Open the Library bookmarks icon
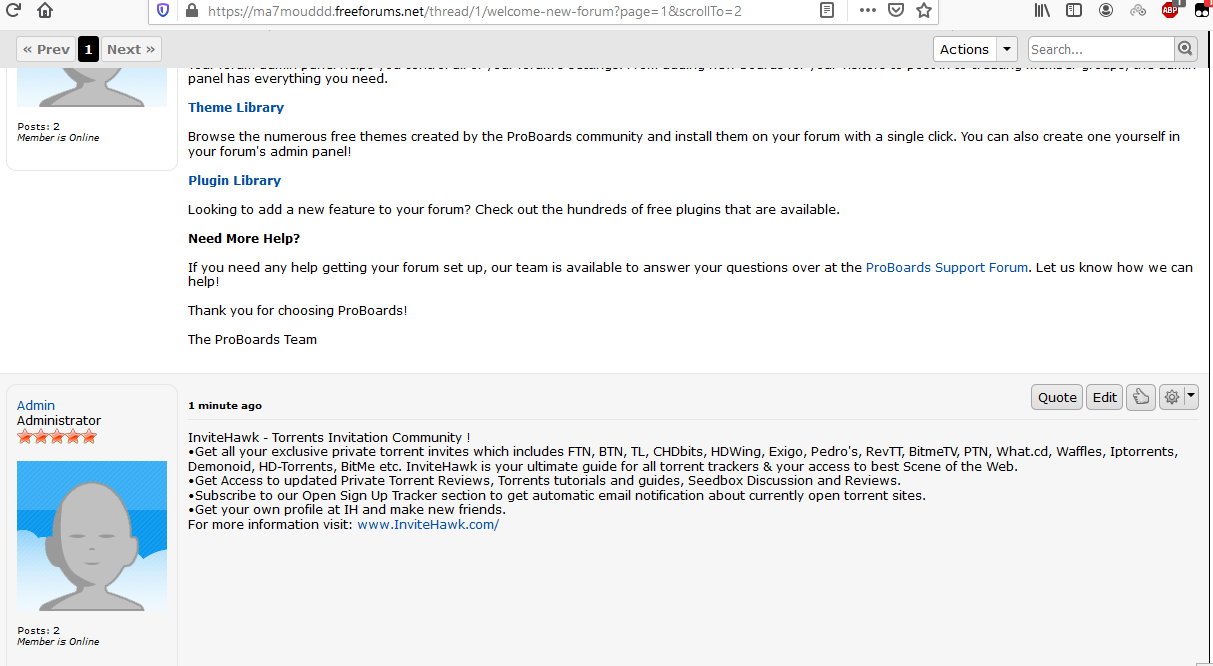This screenshot has height=666, width=1213. click(x=1042, y=10)
